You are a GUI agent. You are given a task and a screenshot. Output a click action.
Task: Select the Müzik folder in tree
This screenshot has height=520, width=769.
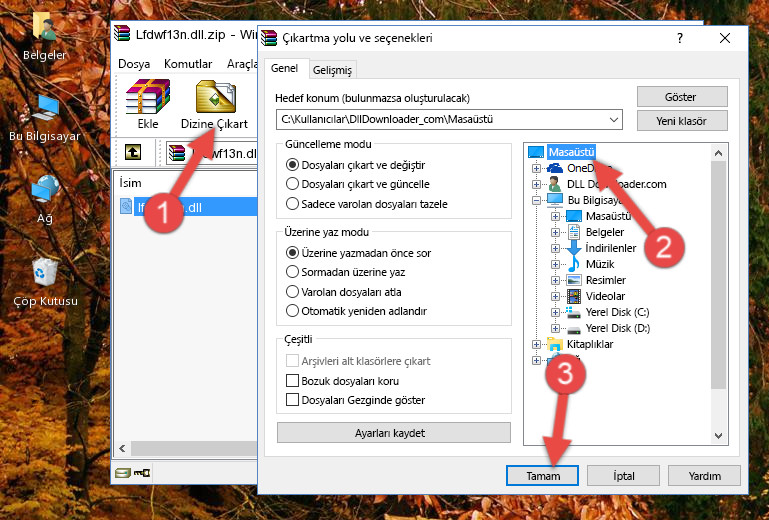[600, 264]
